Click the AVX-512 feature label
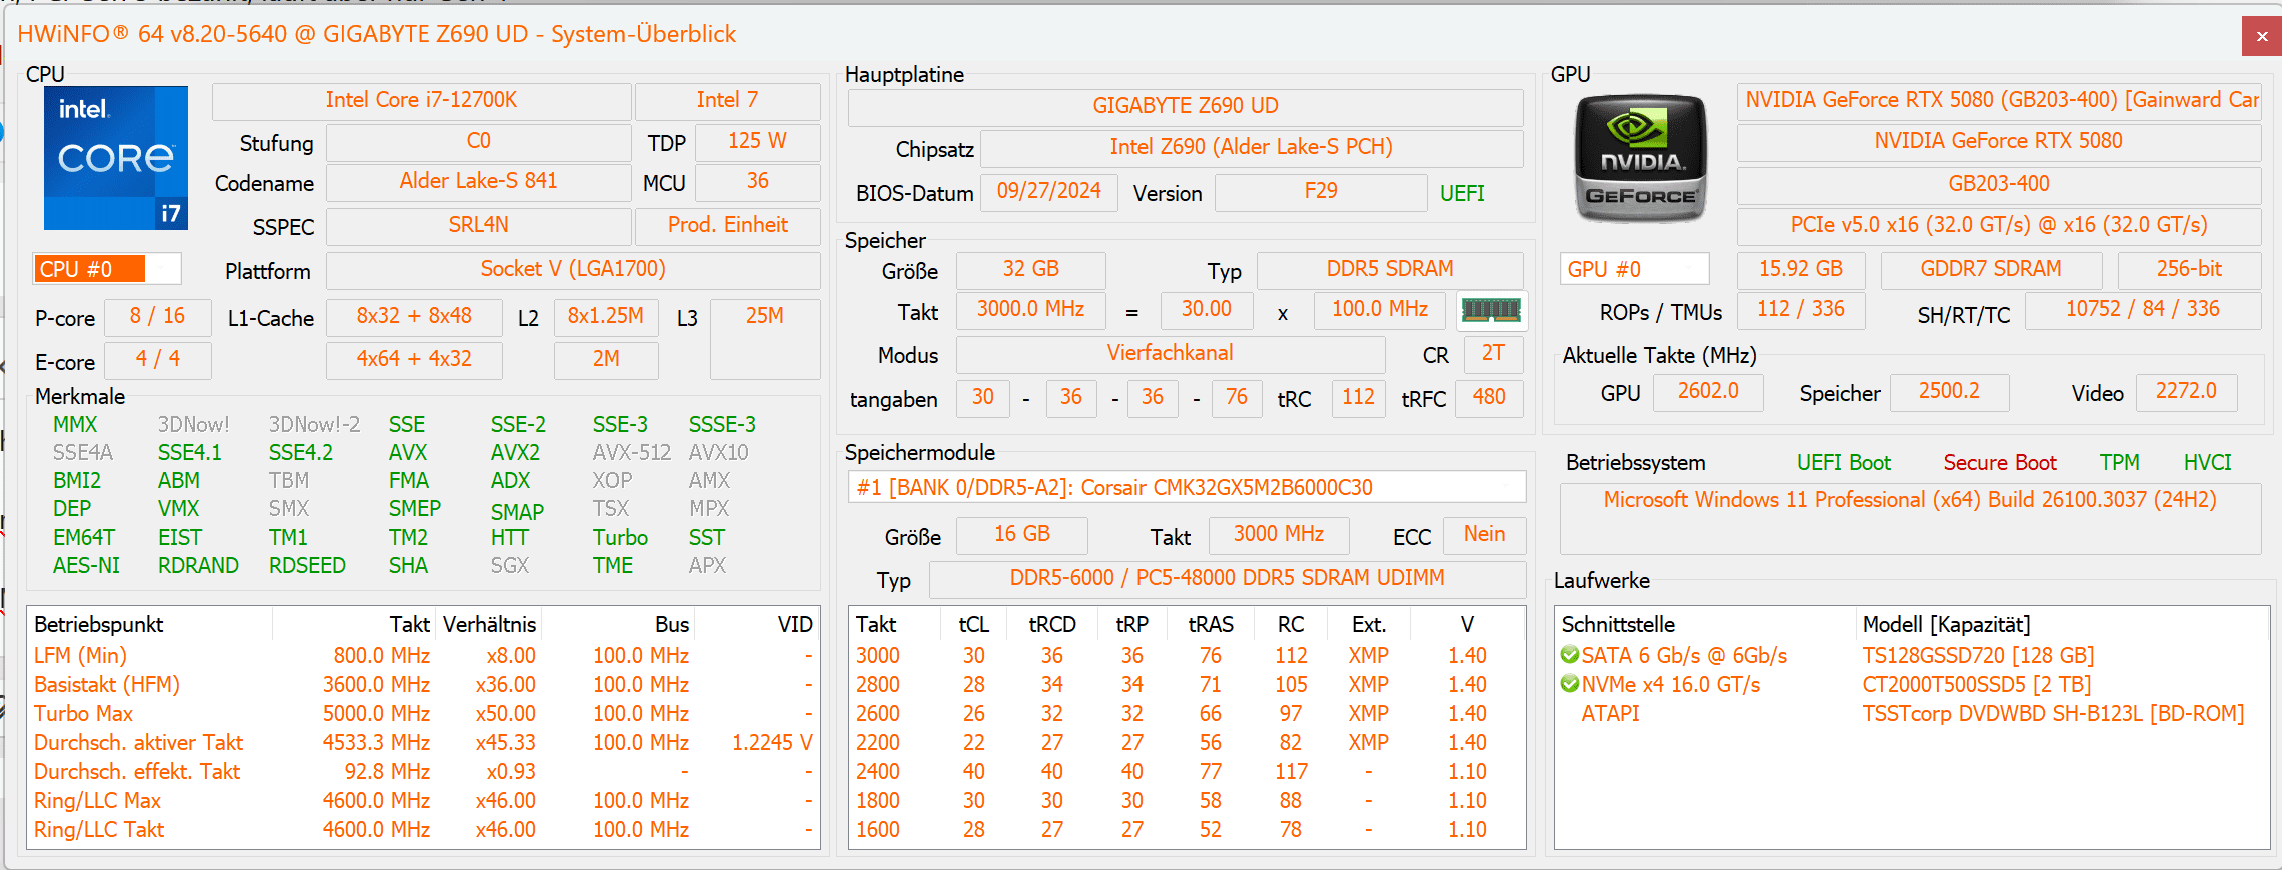The width and height of the screenshot is (2282, 870). point(632,453)
